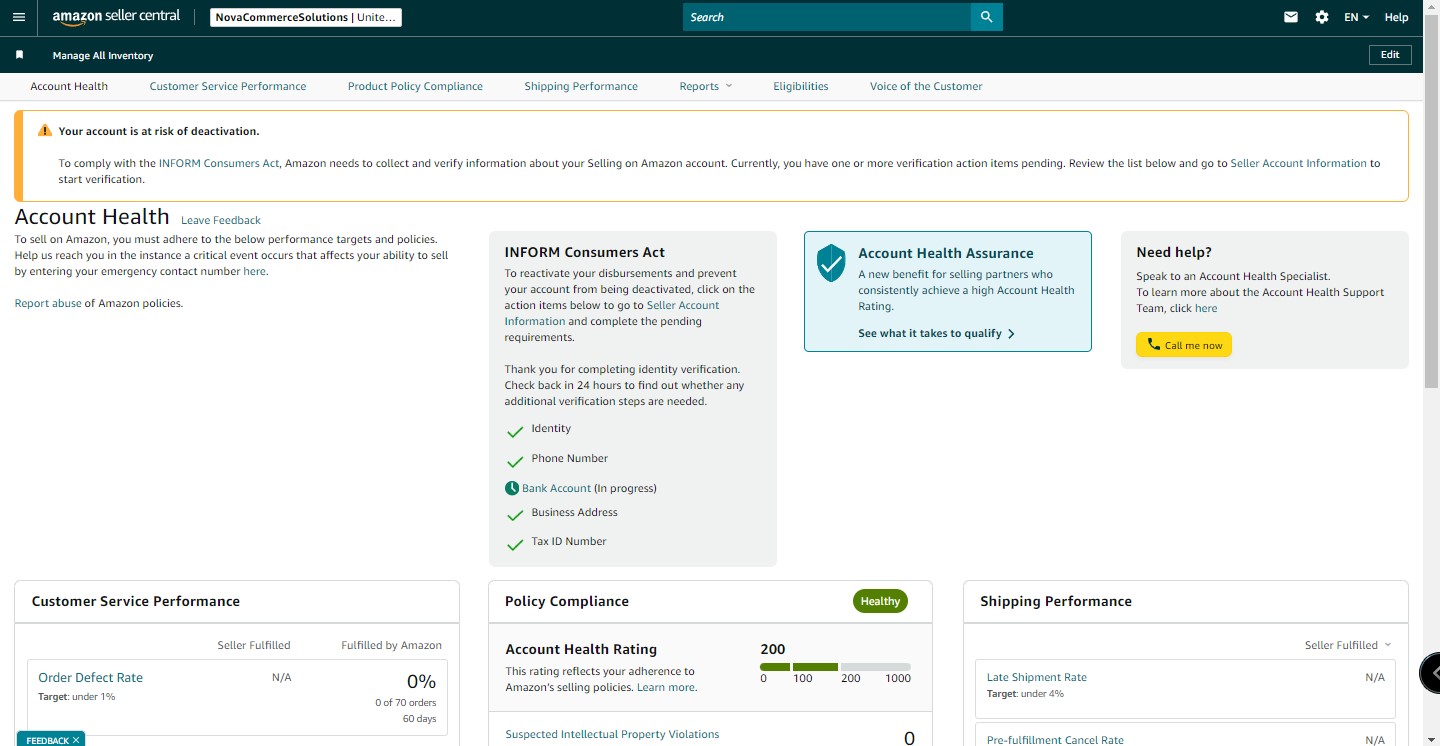
Task: Open the Bank Account verification link
Action: [x=556, y=488]
